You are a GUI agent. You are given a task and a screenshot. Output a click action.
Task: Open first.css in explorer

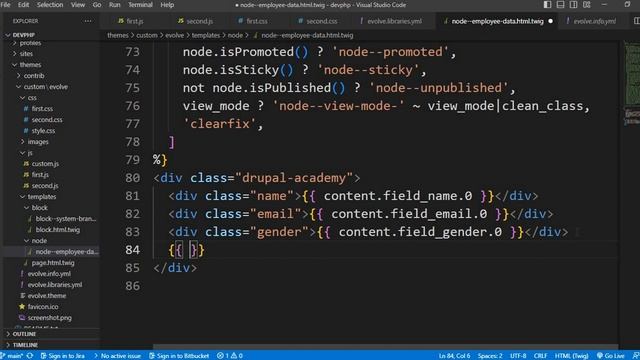[42, 109]
